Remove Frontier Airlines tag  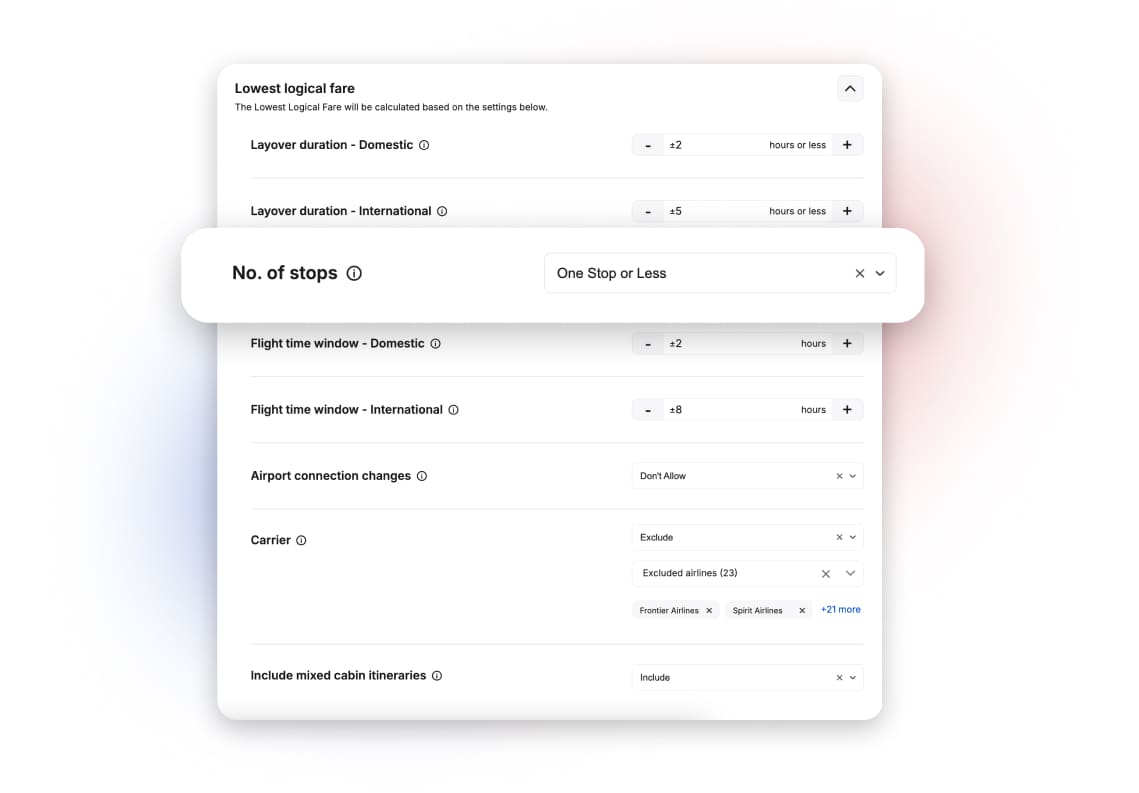[709, 610]
